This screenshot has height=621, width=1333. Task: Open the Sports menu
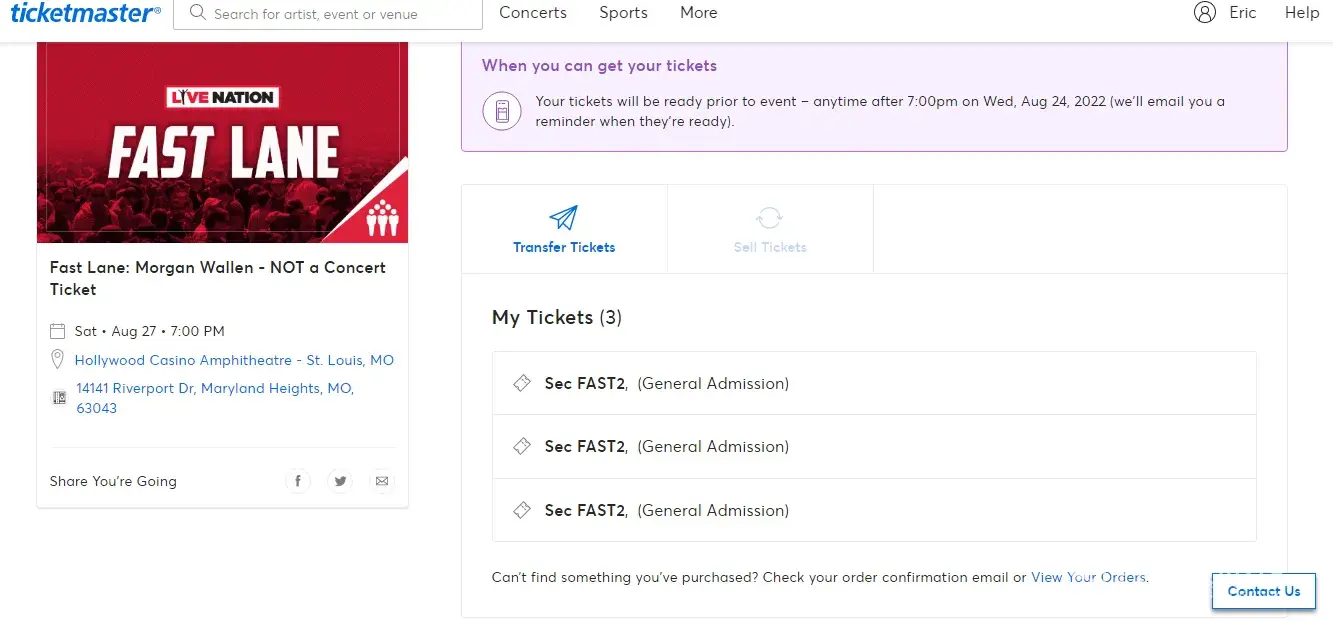623,13
